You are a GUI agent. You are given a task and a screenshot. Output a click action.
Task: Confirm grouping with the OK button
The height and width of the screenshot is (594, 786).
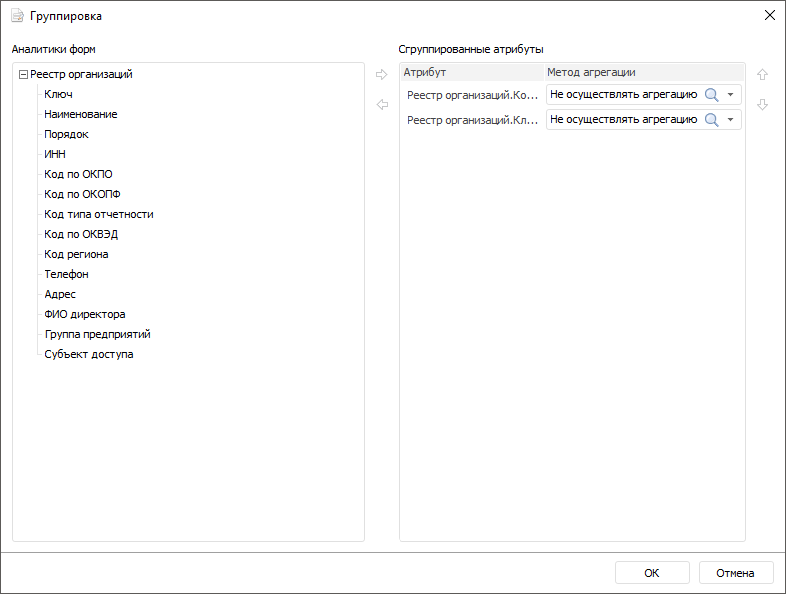652,573
